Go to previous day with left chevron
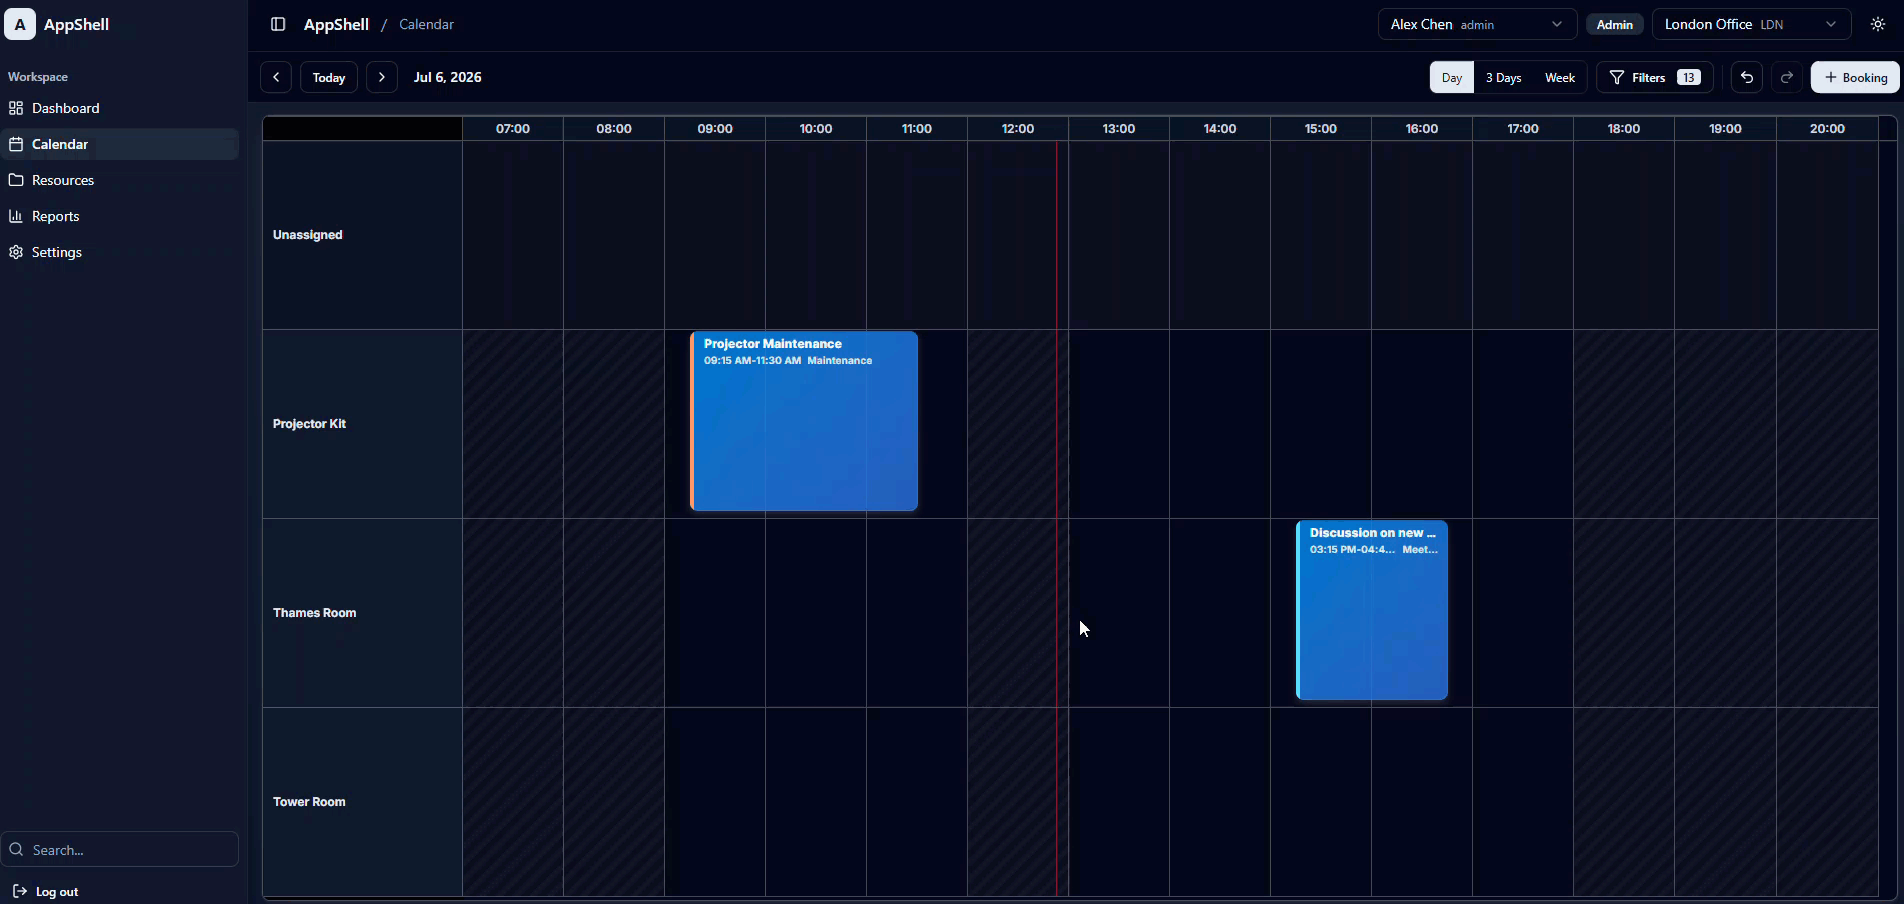This screenshot has width=1904, height=904. pos(276,77)
